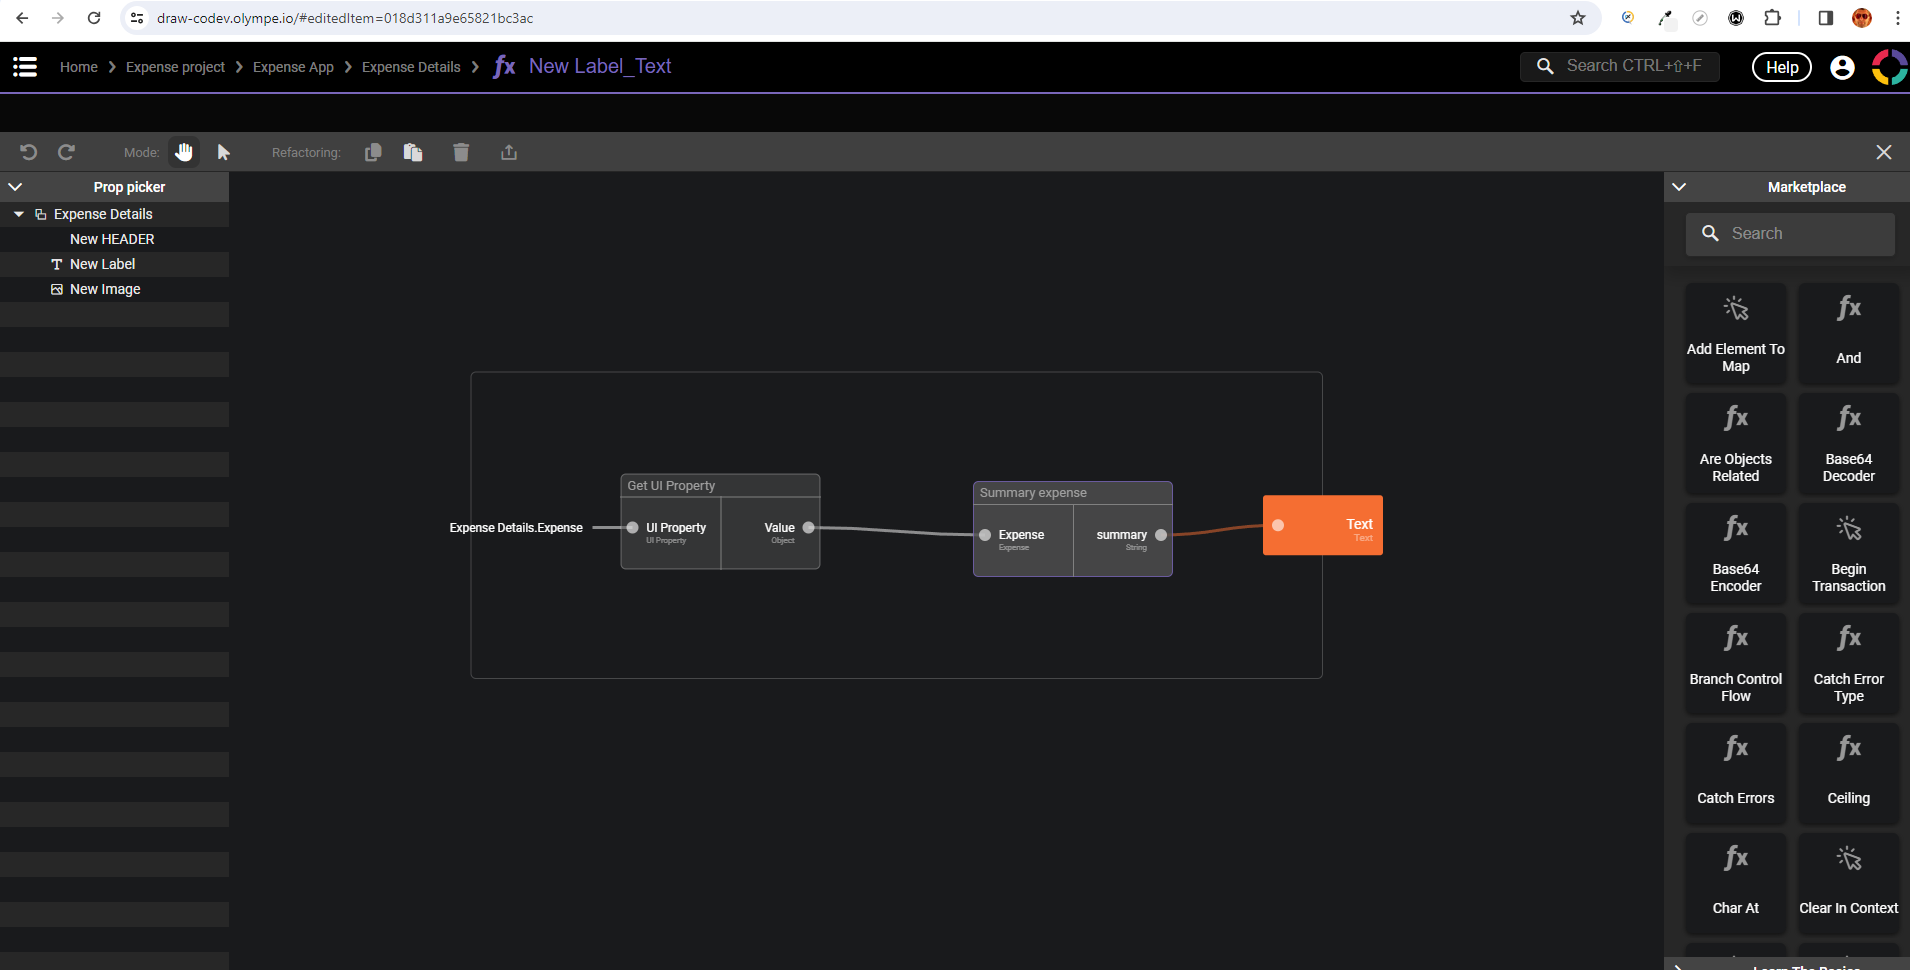Click the Help button

(1782, 66)
